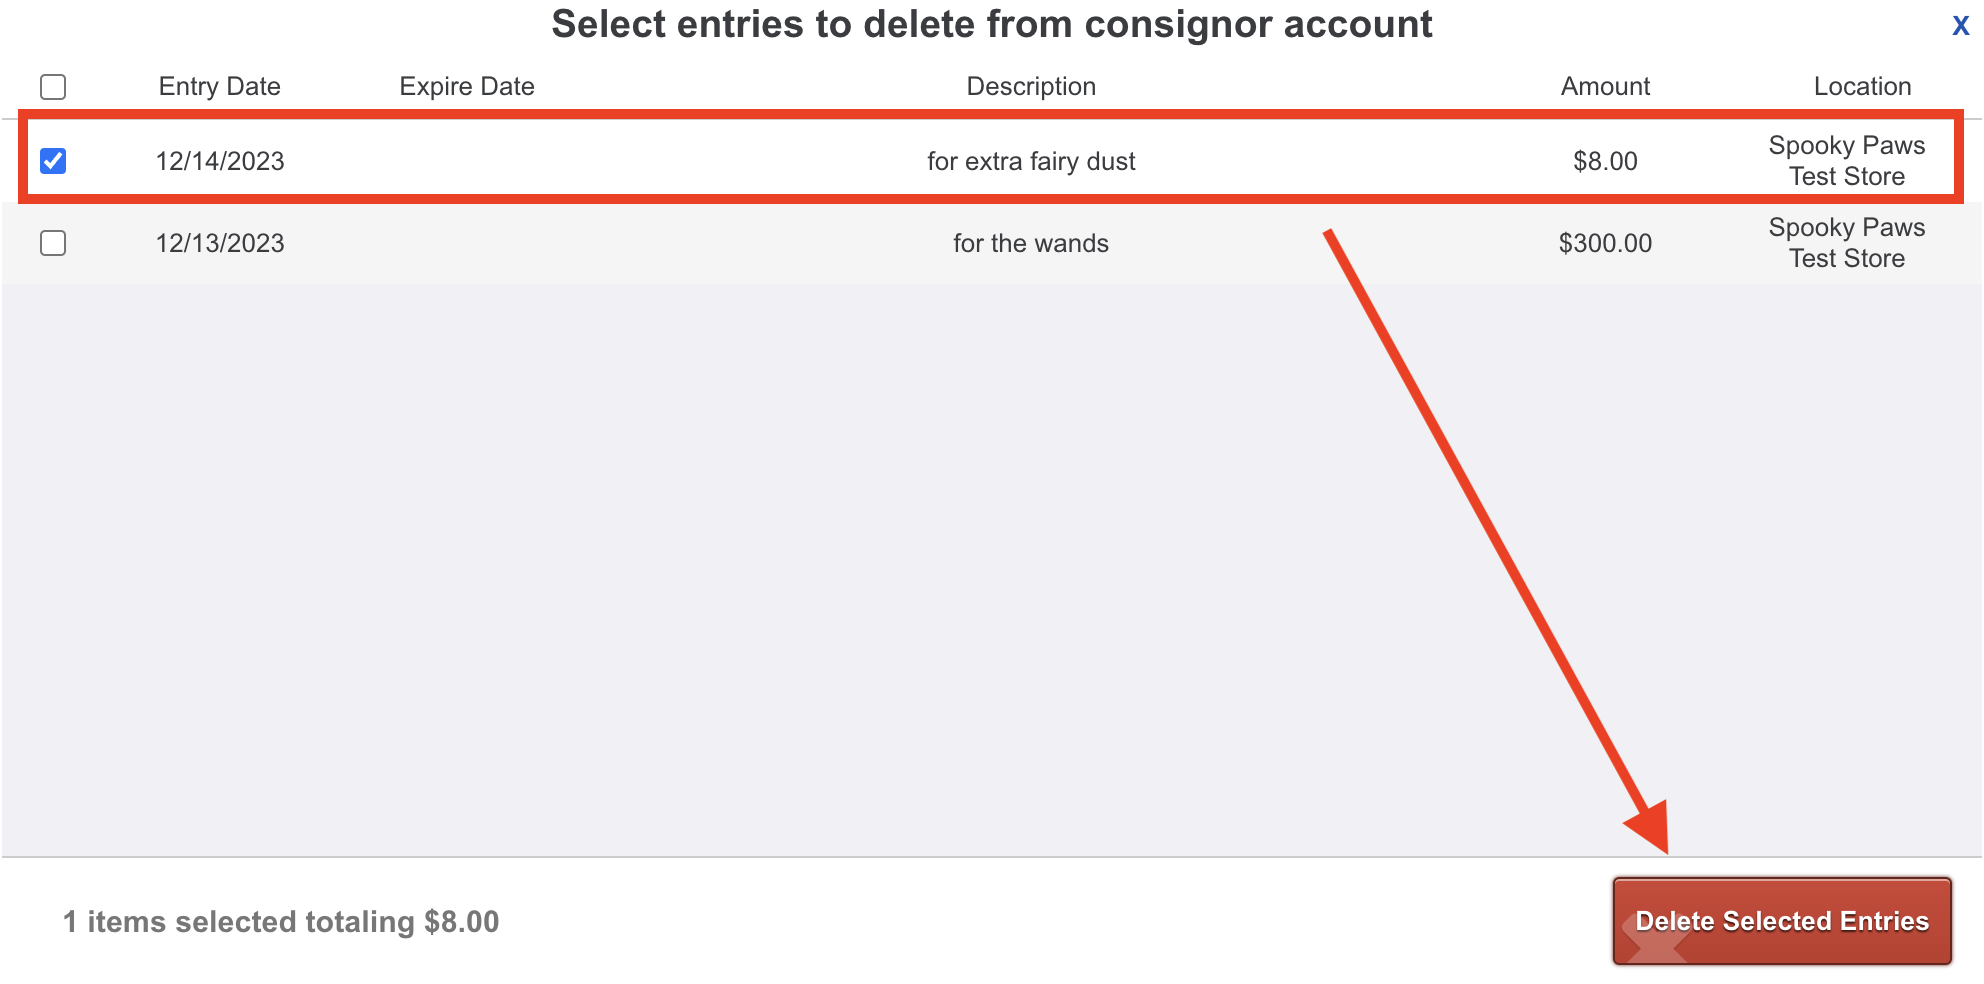Click the Entry Date column header
This screenshot has height=984, width=1984.
[x=219, y=87]
